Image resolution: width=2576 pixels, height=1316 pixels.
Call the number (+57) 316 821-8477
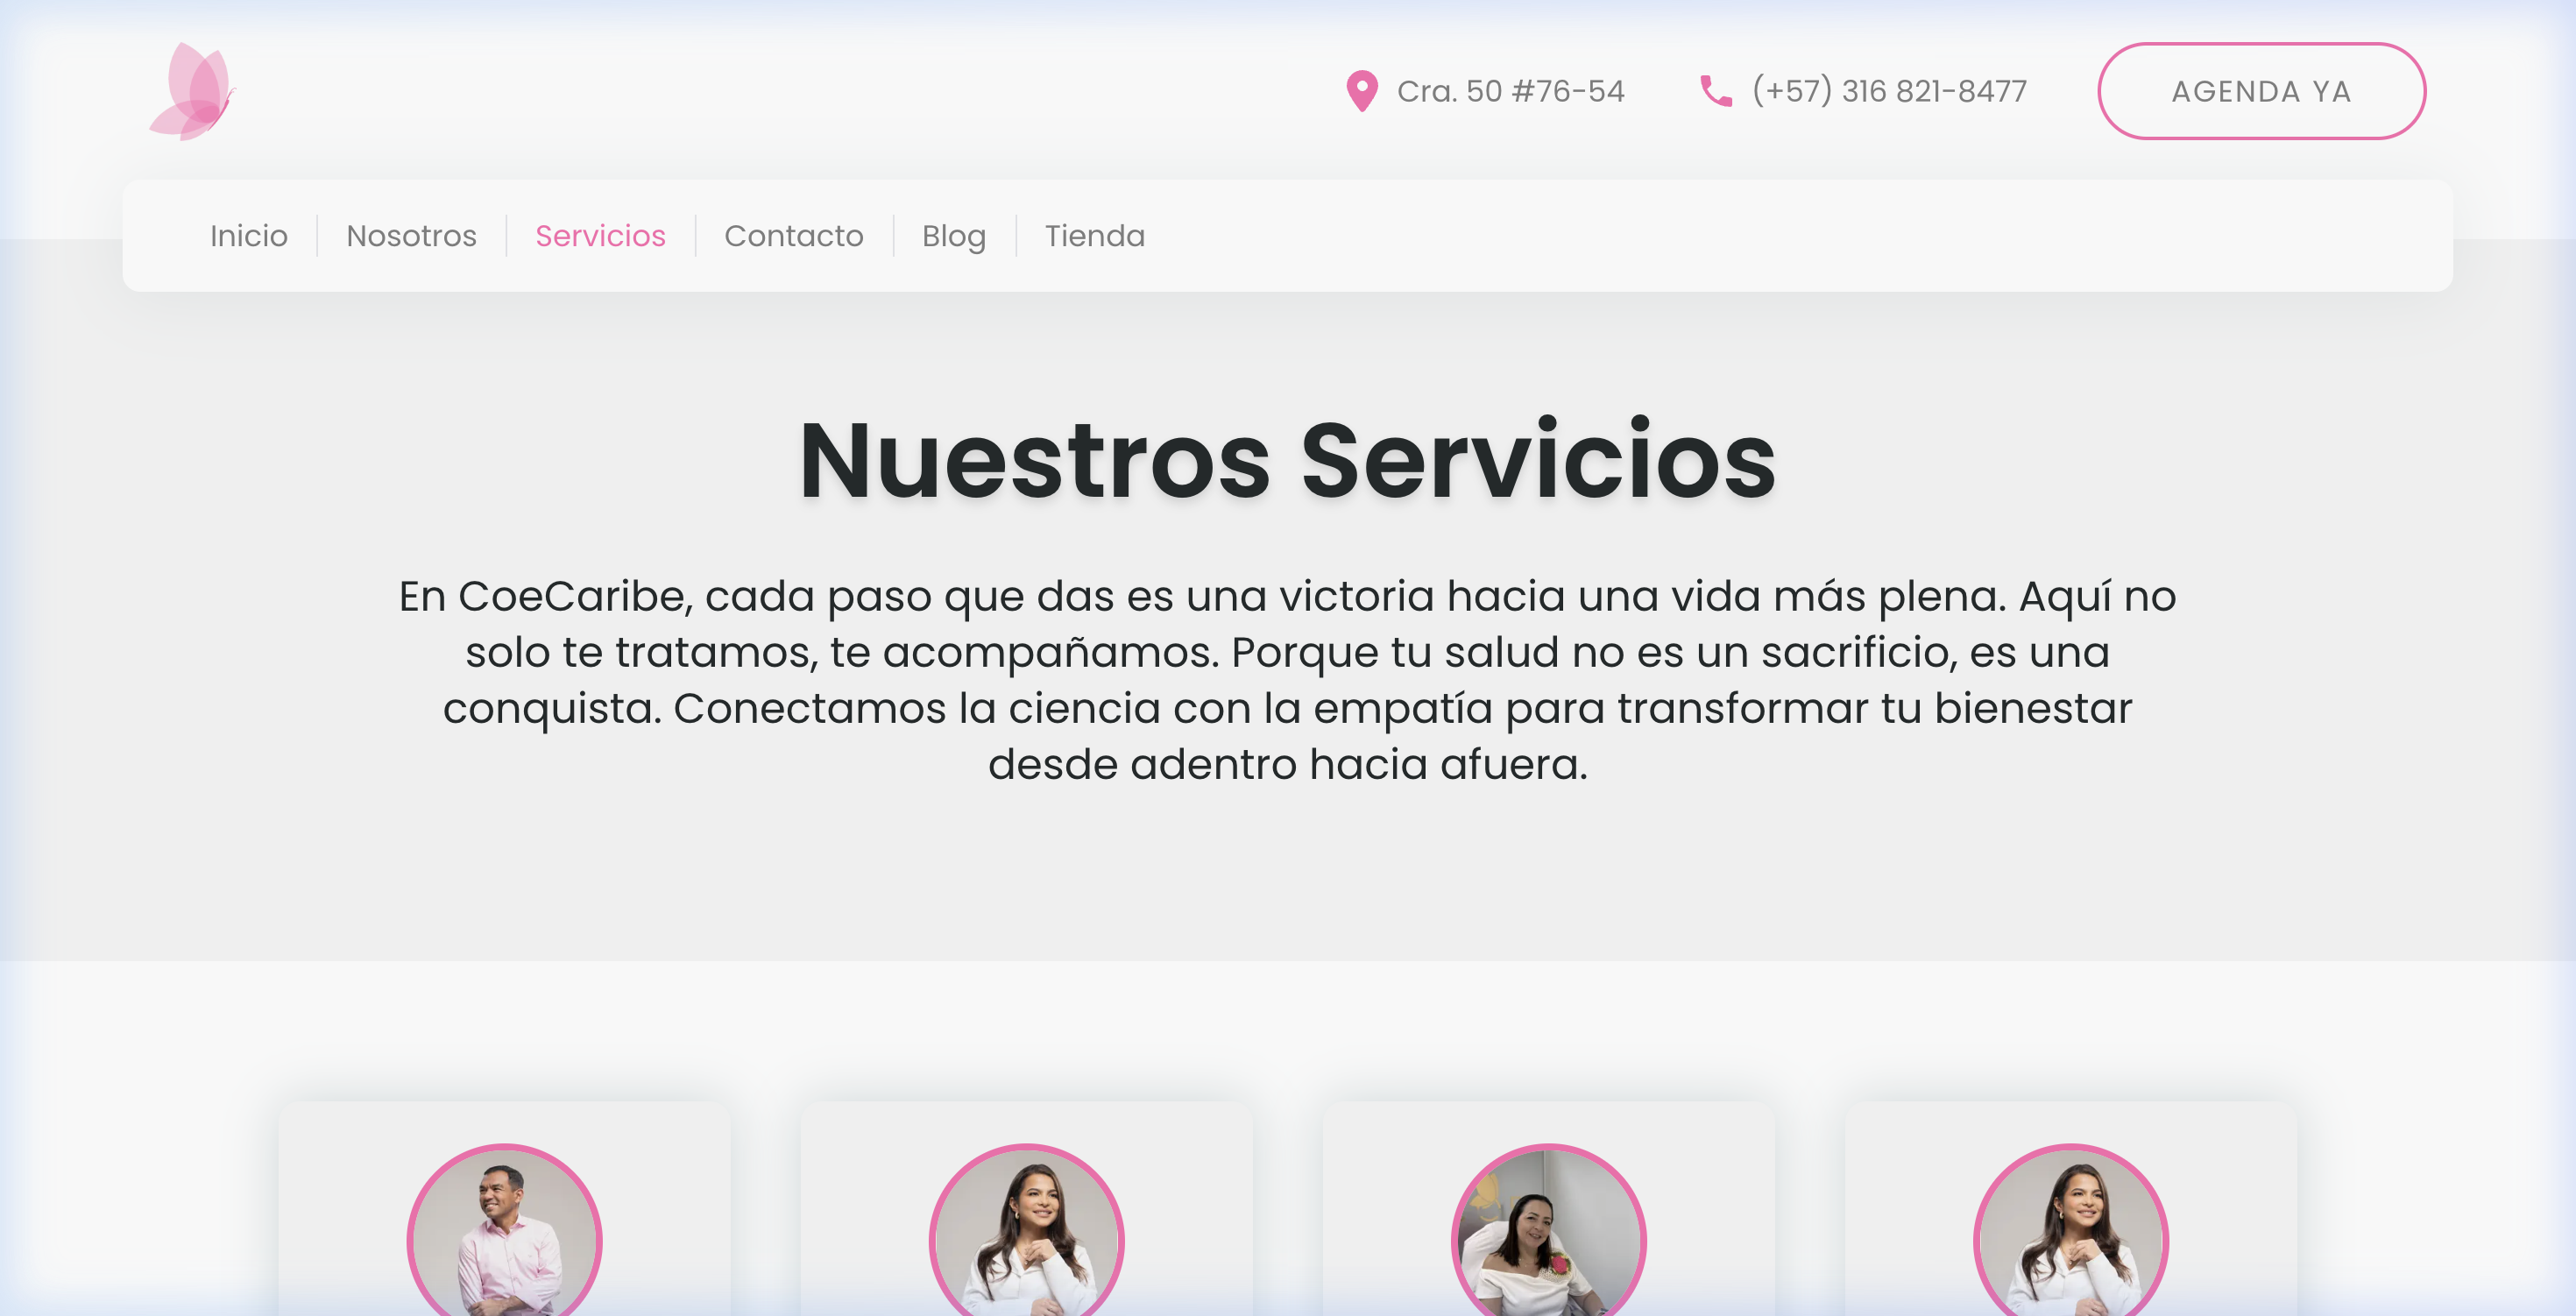[1889, 91]
